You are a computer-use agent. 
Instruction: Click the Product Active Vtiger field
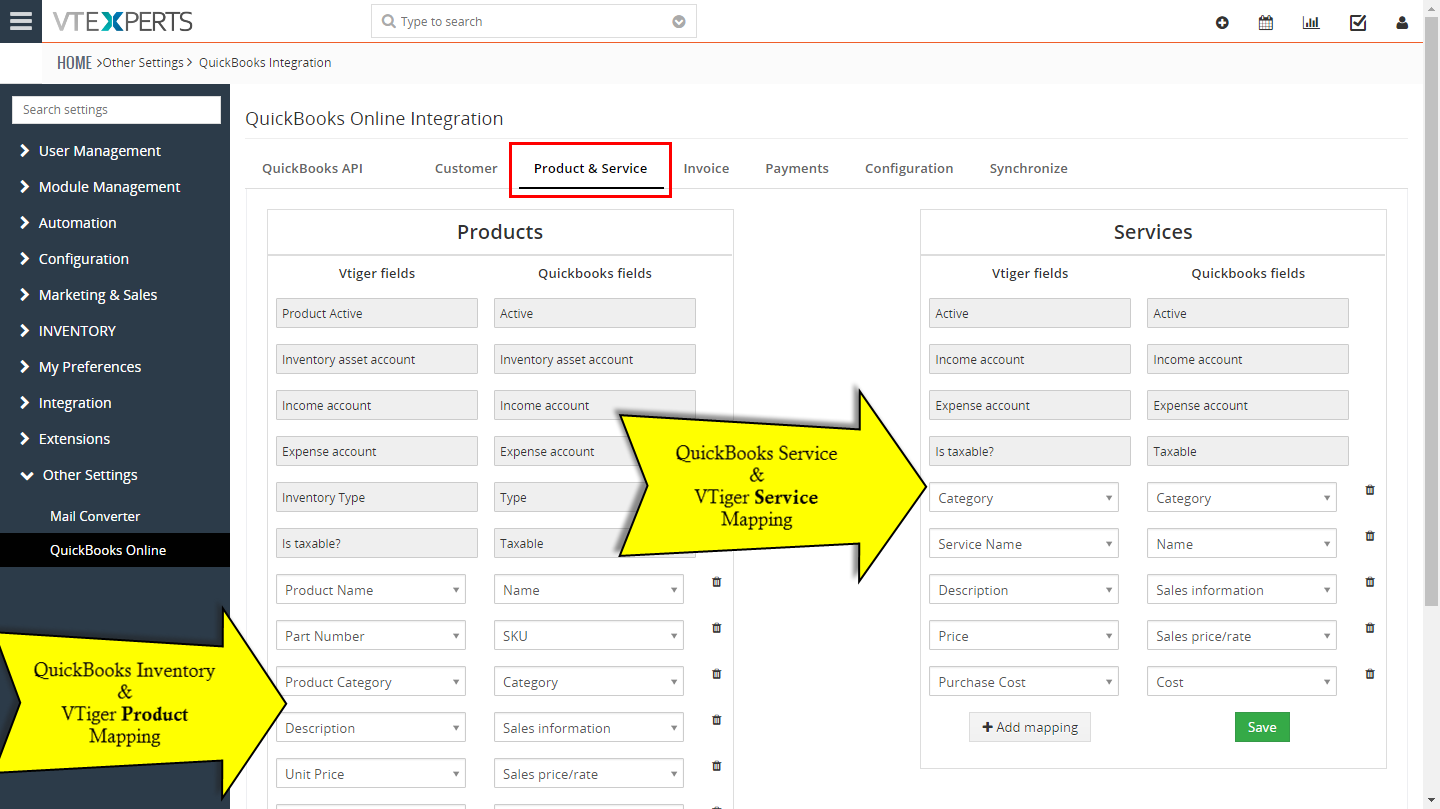377,313
